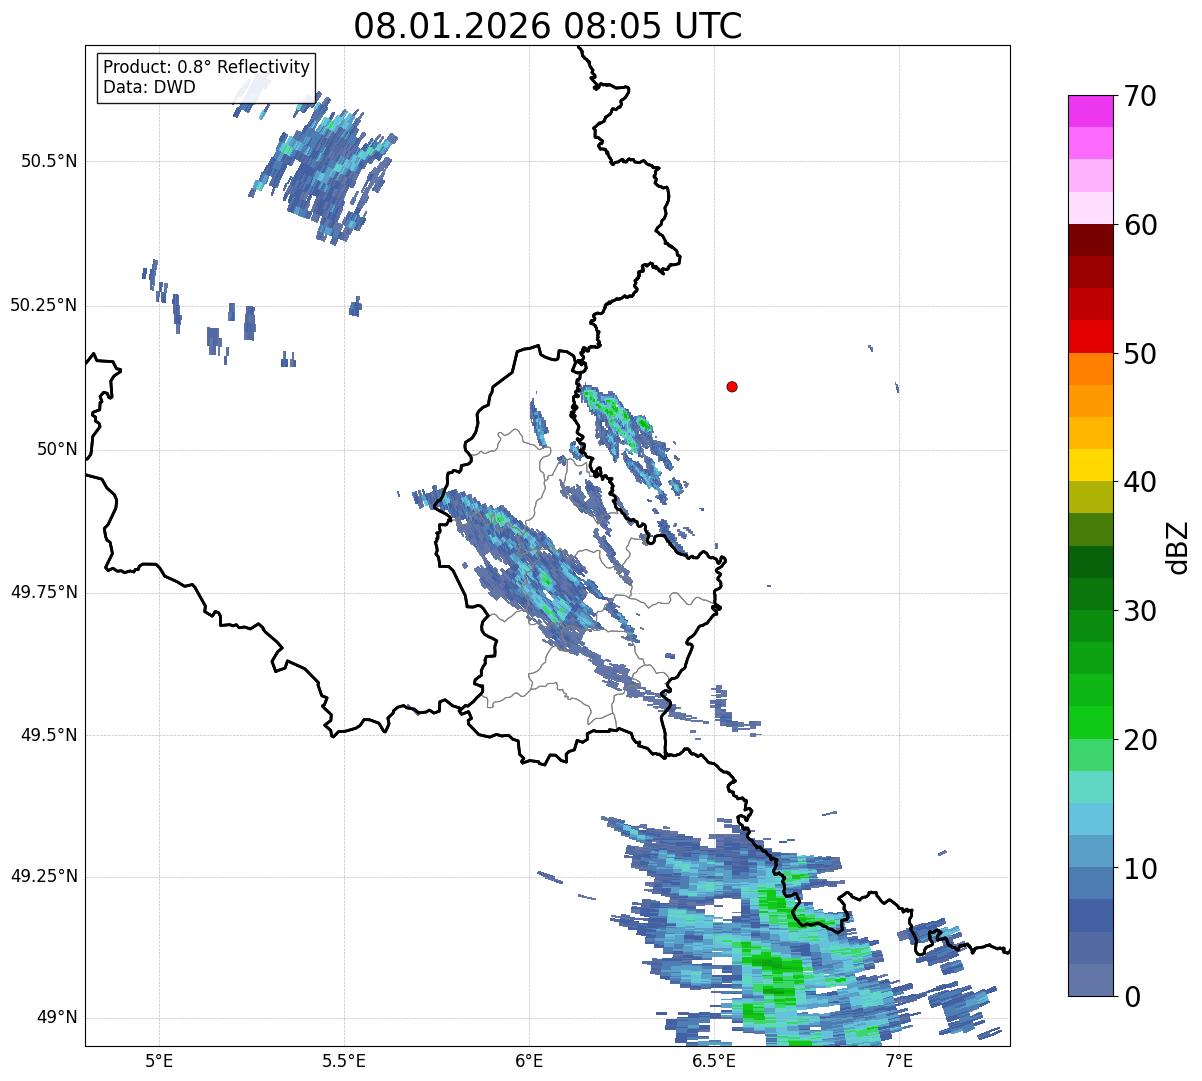Click the magenta top colorbar segment
Image resolution: width=1202 pixels, height=1081 pixels.
[1090, 111]
